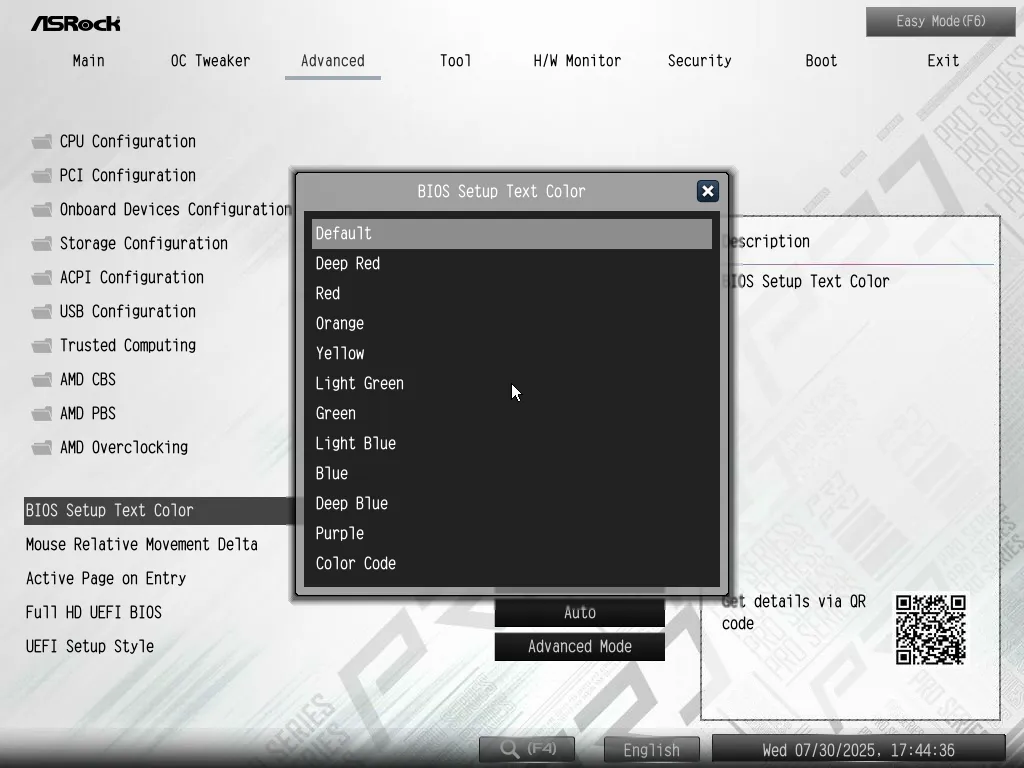This screenshot has width=1024, height=768.
Task: Click the Storage Configuration folder icon
Action: [x=42, y=244]
